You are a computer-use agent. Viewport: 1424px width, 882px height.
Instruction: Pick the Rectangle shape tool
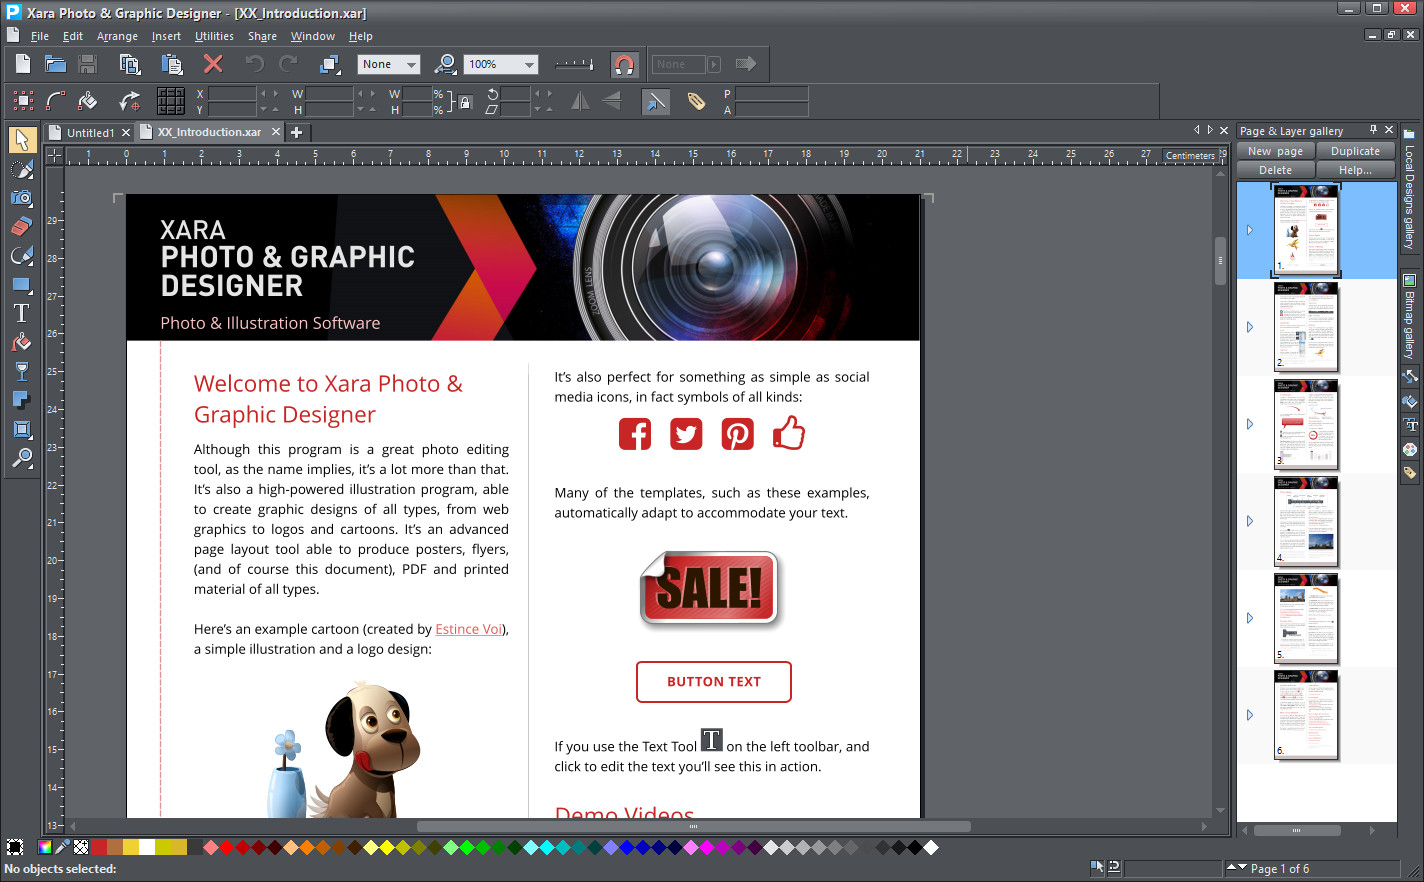point(21,285)
